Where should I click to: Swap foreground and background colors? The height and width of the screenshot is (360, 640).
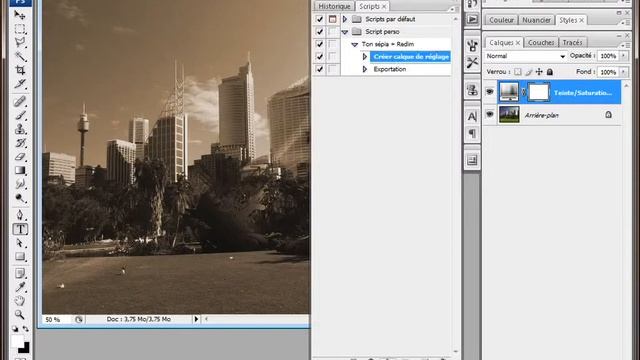coord(25,329)
